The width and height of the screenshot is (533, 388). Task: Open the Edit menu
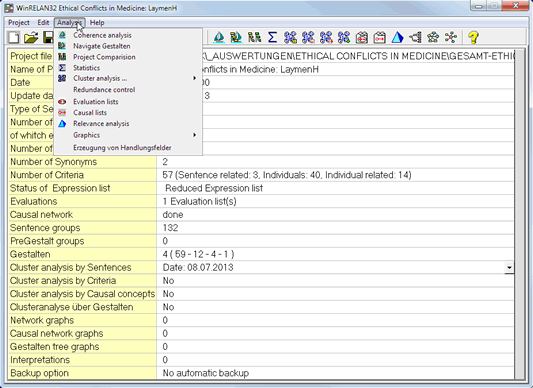[x=43, y=22]
